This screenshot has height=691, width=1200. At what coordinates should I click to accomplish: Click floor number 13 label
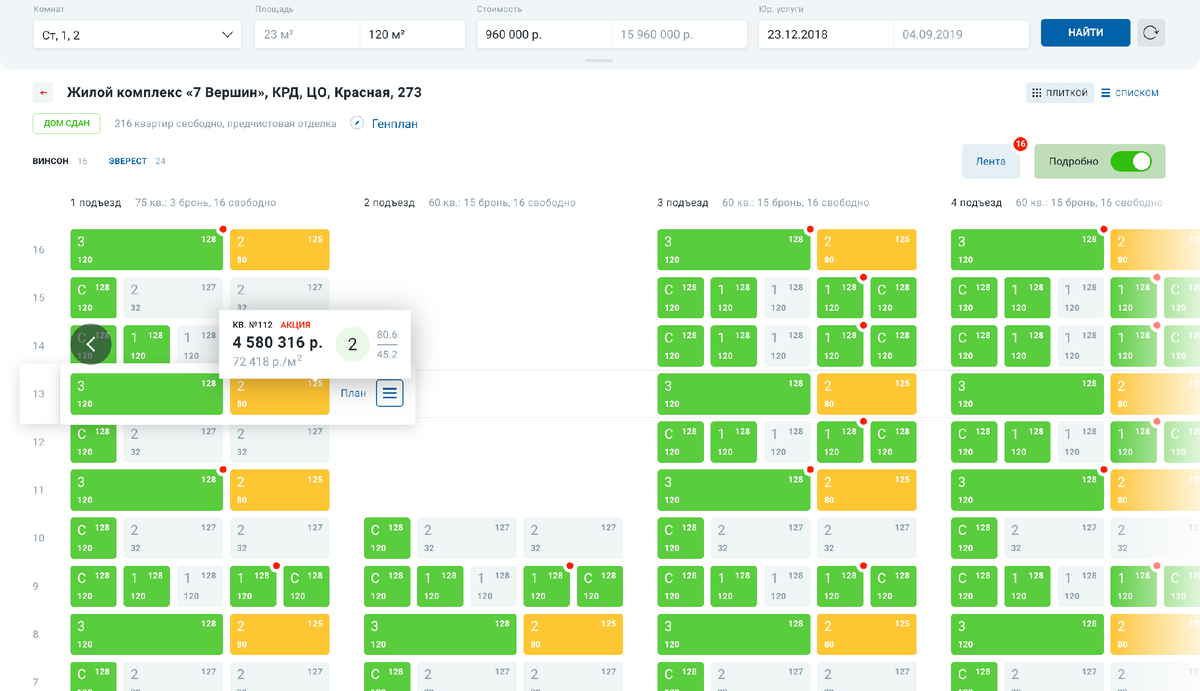(39, 394)
